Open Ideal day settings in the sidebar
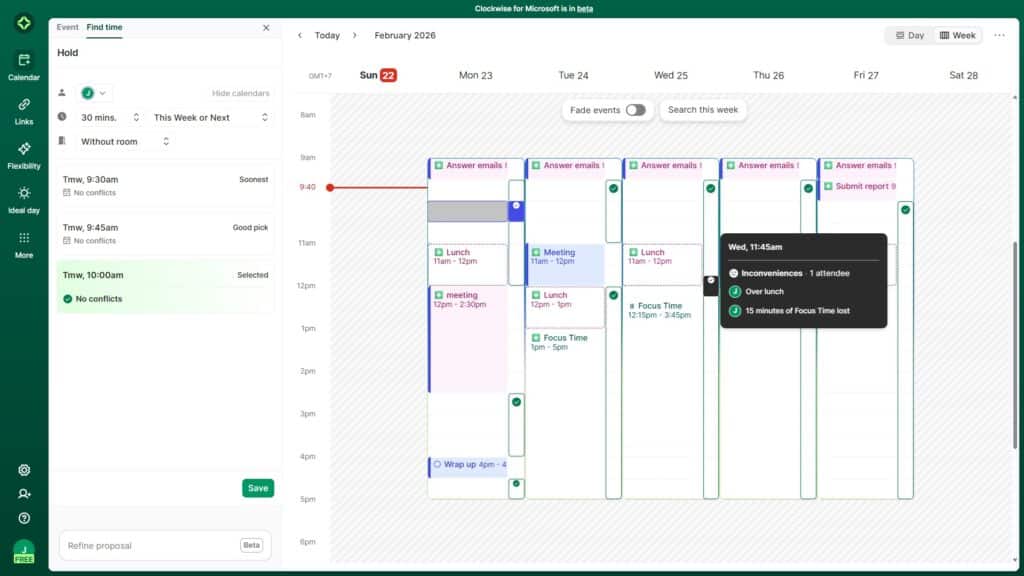The image size is (1024, 576). [x=22, y=198]
